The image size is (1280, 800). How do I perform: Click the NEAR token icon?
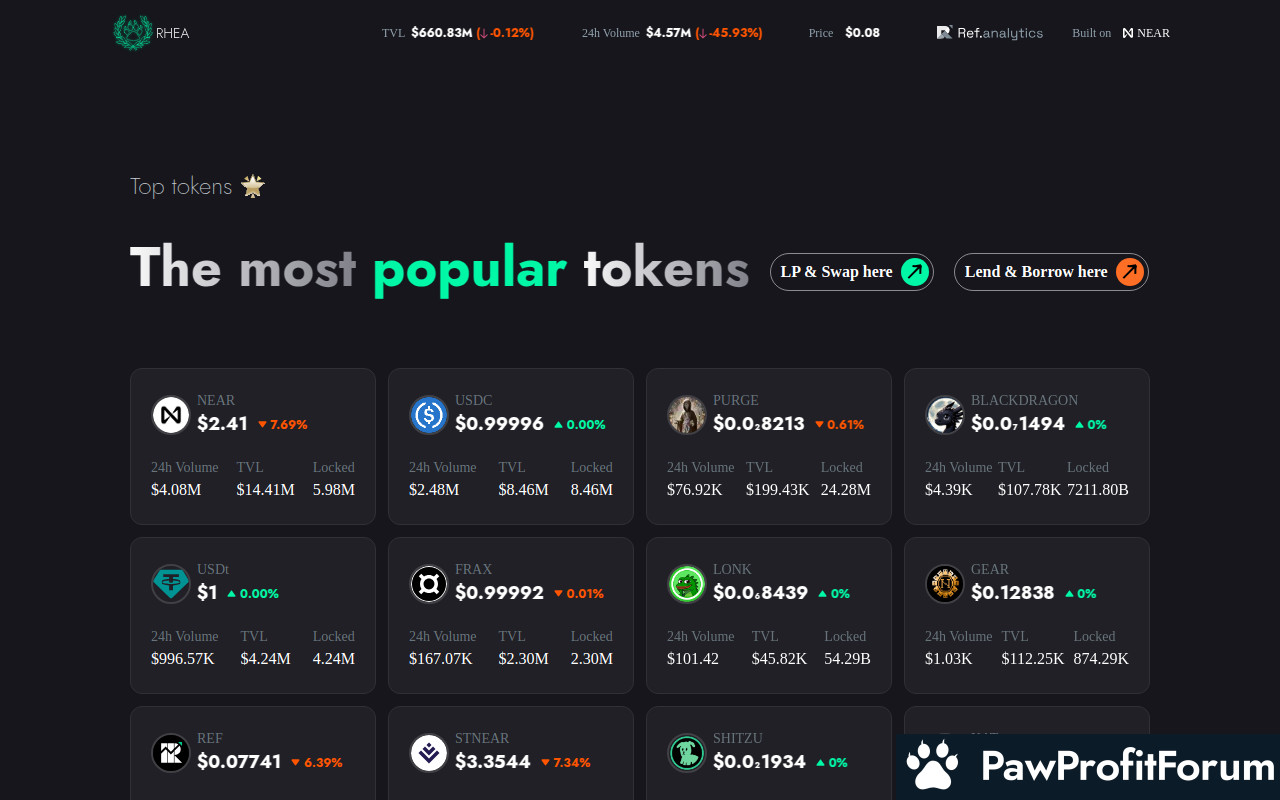click(171, 415)
